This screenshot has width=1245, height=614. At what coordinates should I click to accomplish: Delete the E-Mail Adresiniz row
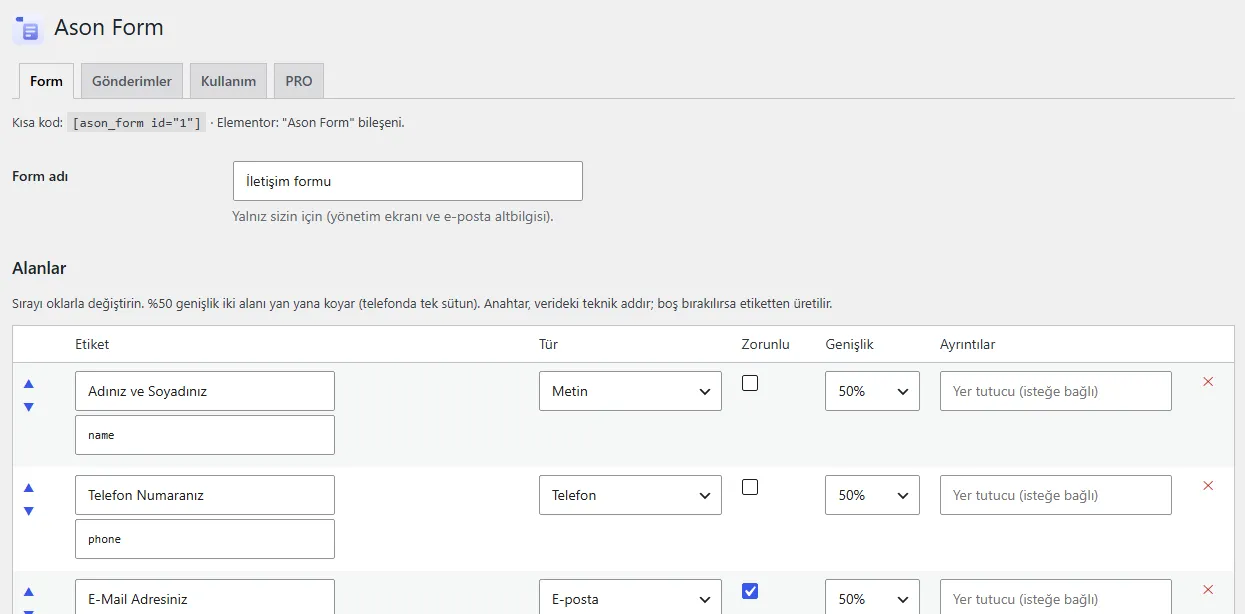(x=1208, y=590)
